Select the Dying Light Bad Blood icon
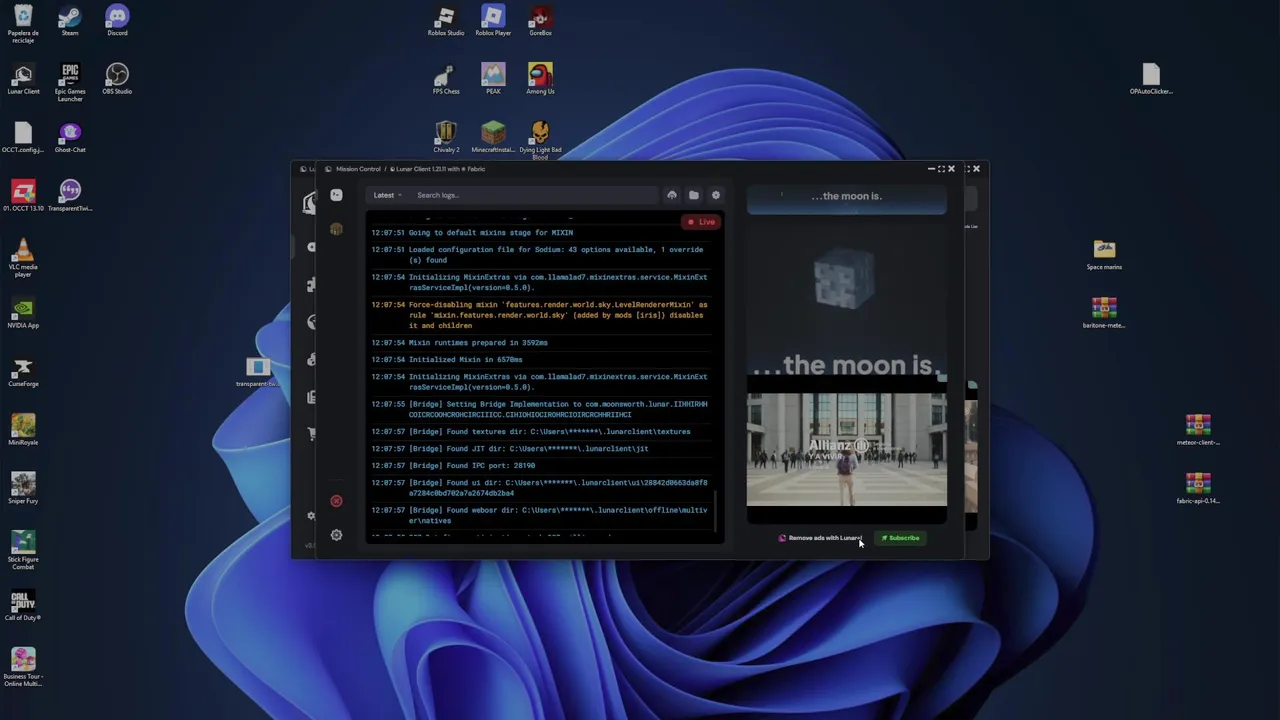Viewport: 1280px width, 720px height. (x=540, y=141)
